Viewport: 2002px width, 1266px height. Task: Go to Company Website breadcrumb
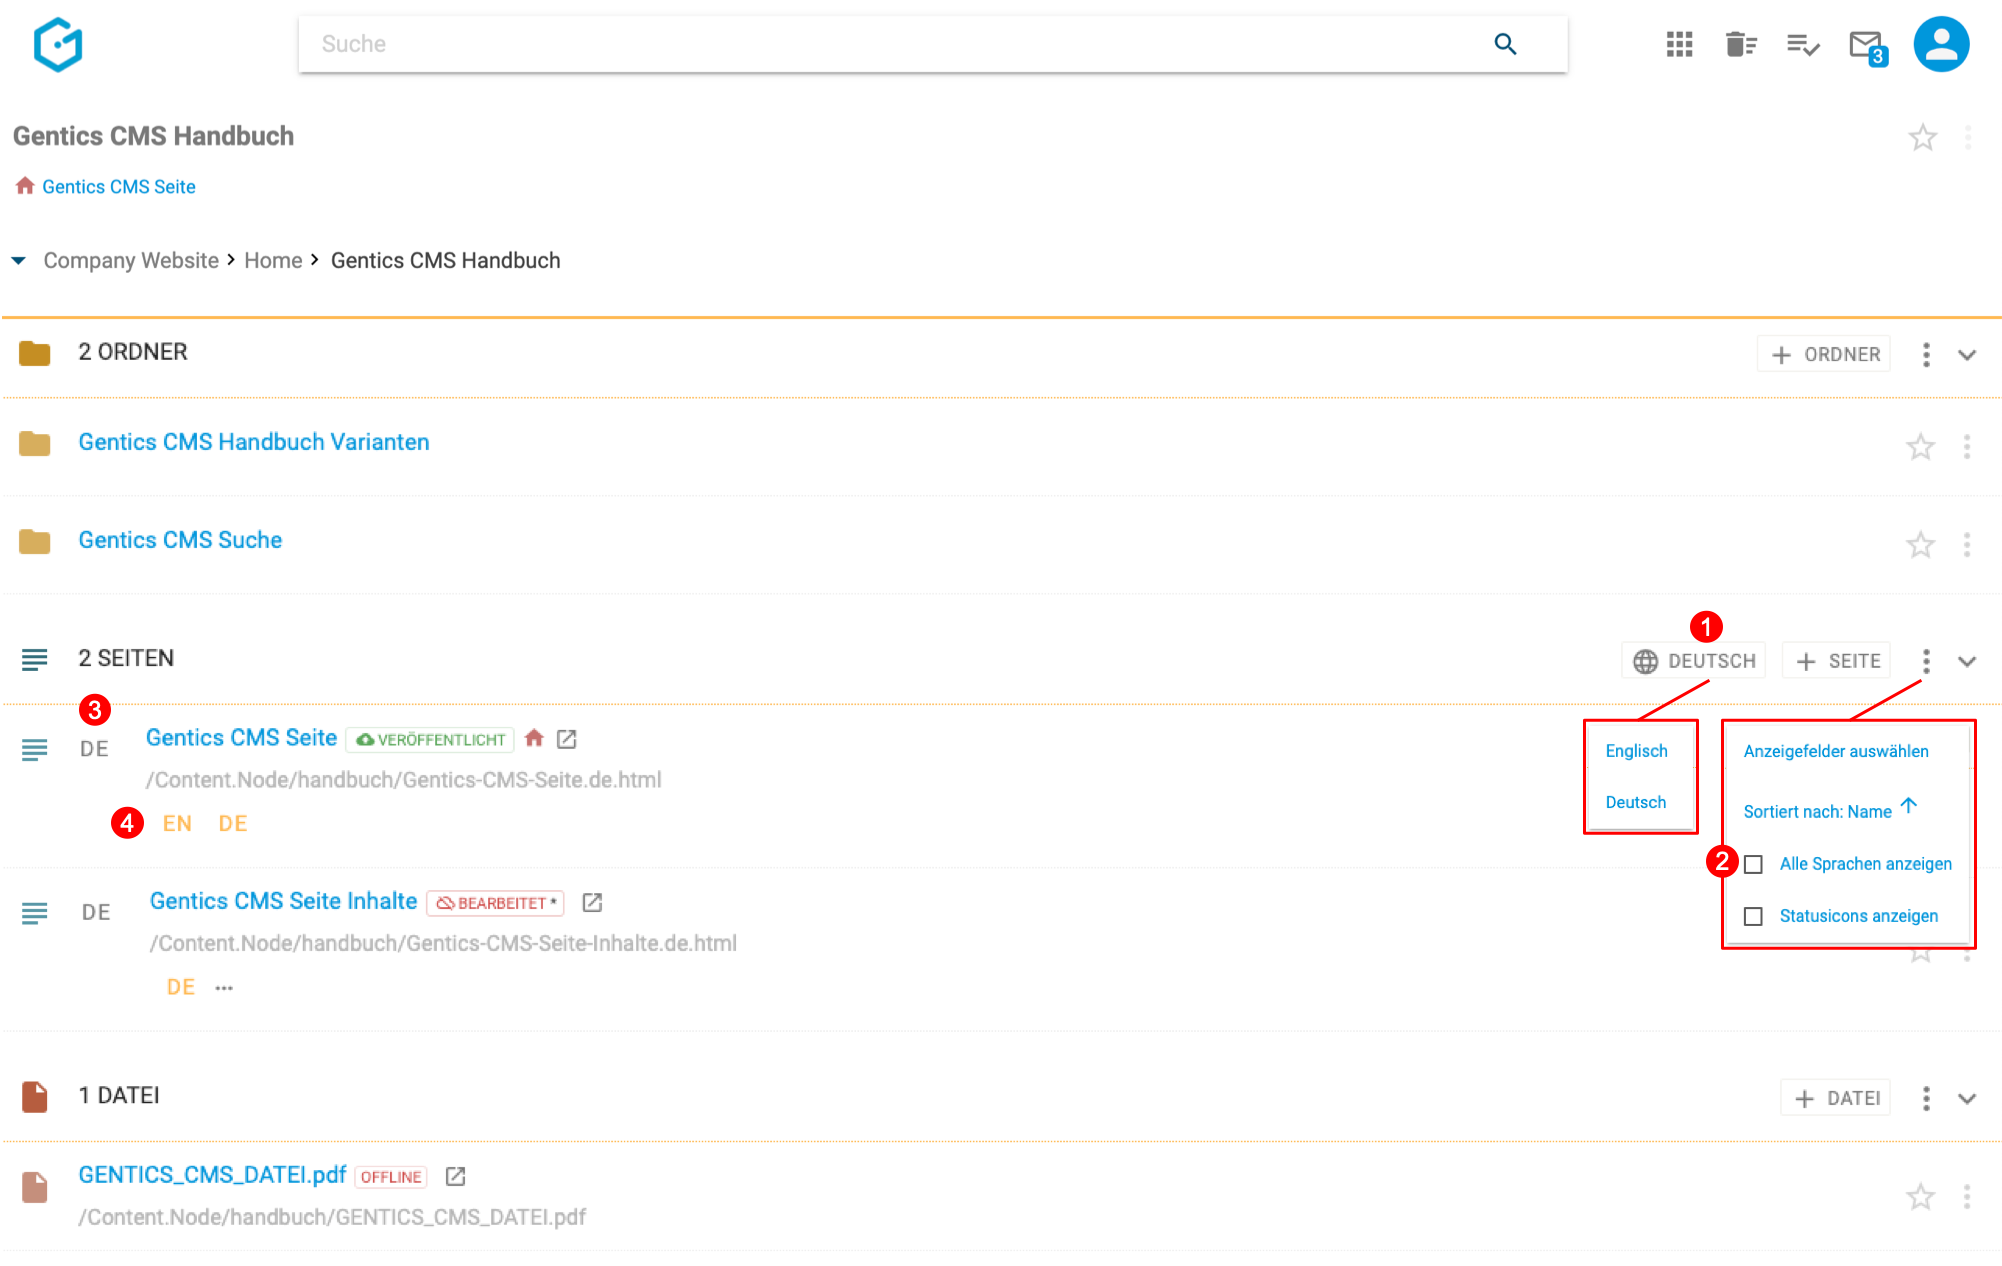pos(131,260)
